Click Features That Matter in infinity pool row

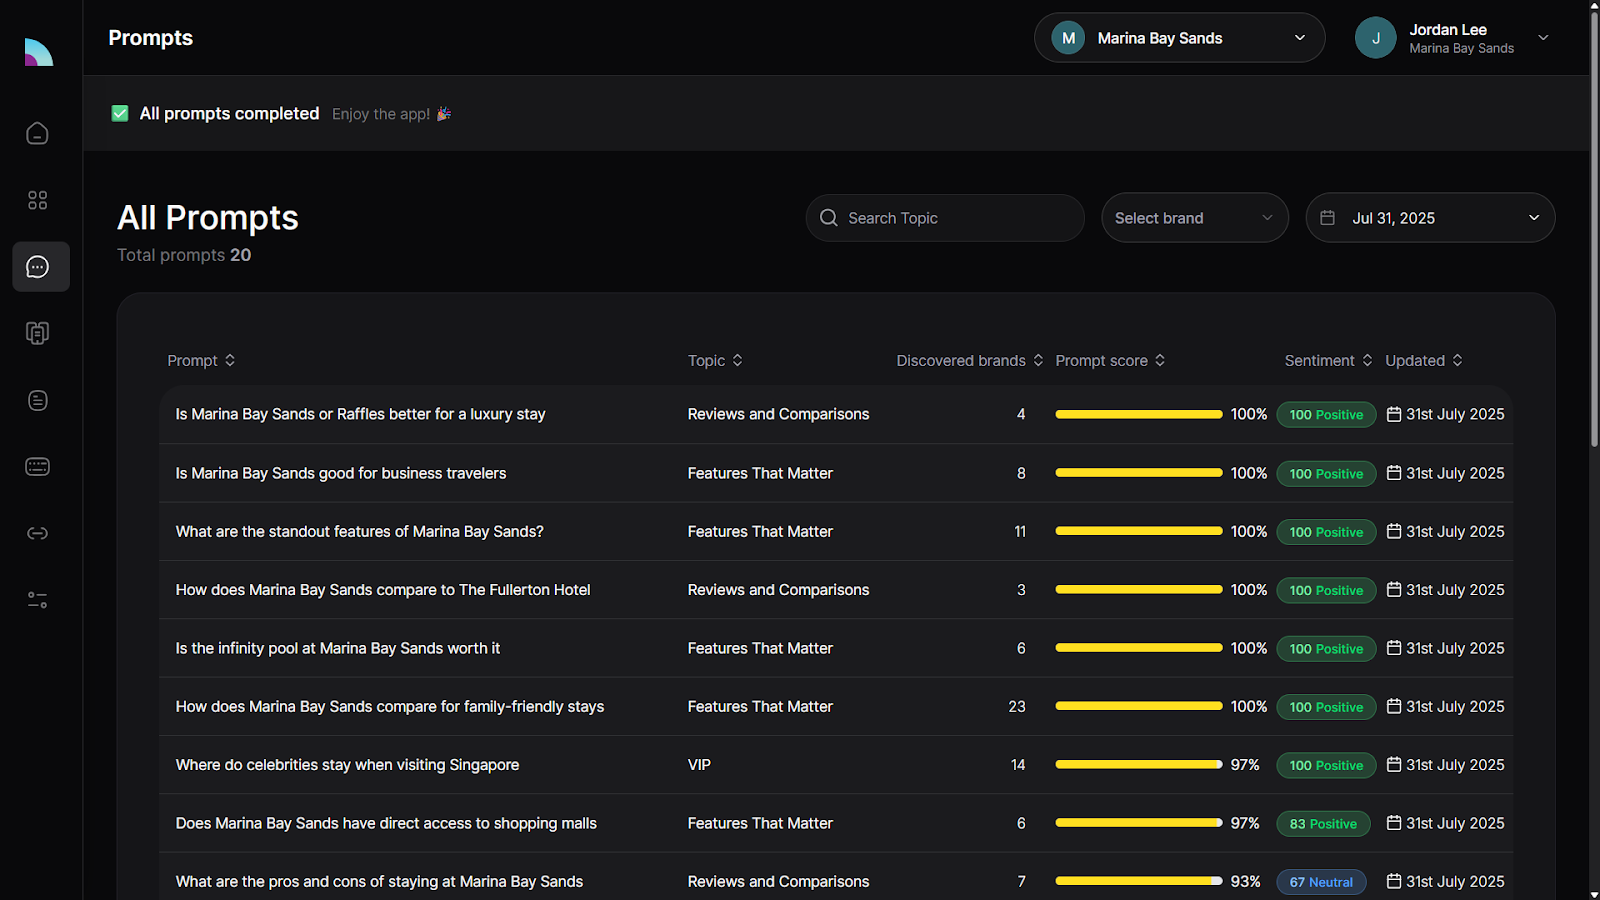pyautogui.click(x=760, y=648)
